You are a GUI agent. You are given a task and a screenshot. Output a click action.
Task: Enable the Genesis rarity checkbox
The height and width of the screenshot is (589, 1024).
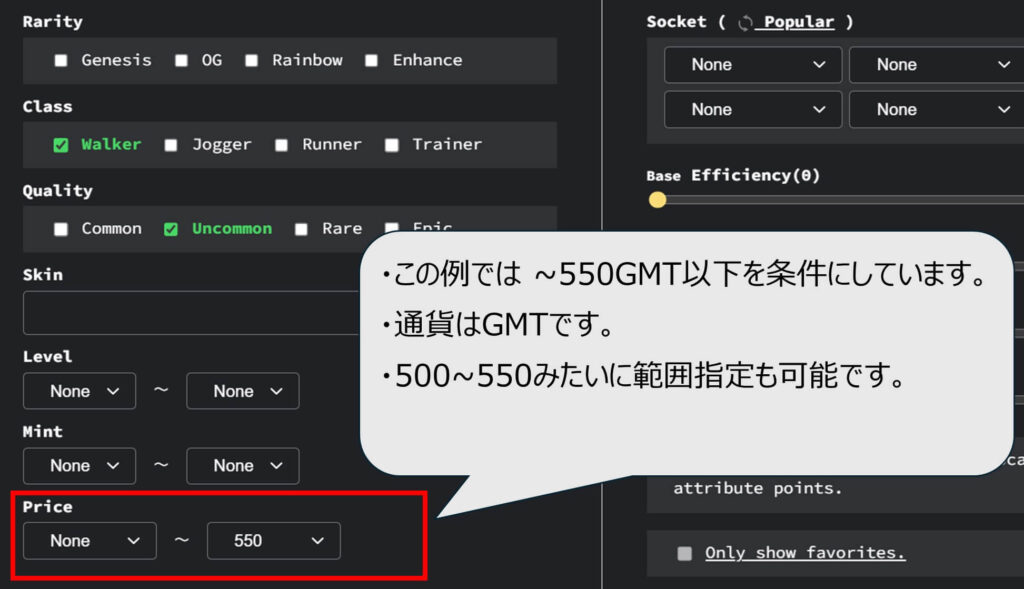[x=61, y=61]
